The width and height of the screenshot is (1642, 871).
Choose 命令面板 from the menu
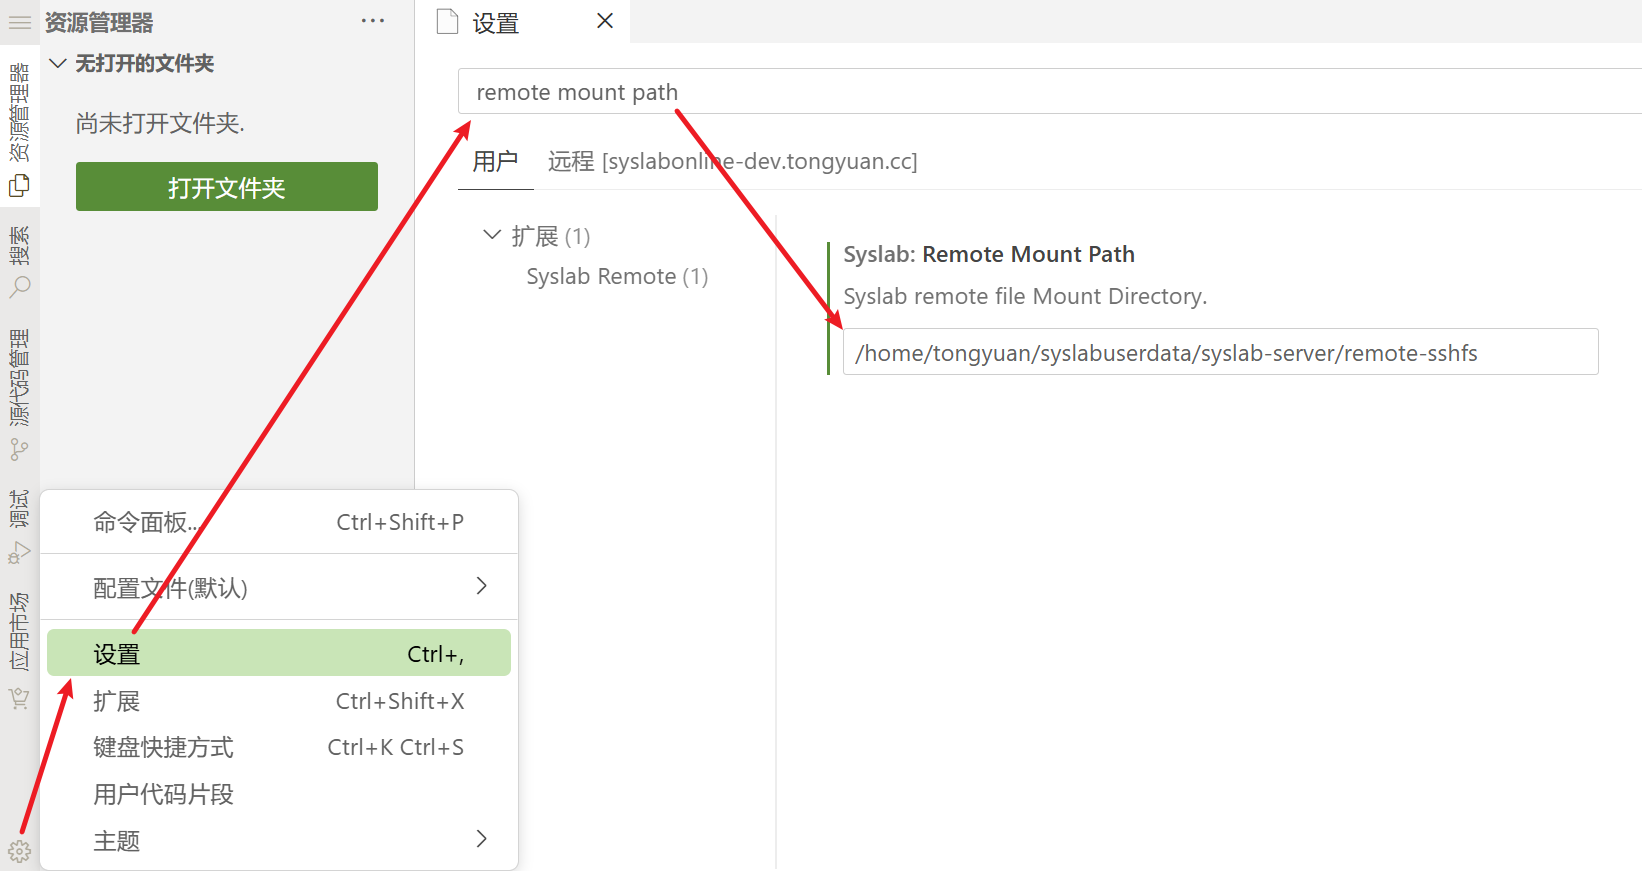point(278,522)
